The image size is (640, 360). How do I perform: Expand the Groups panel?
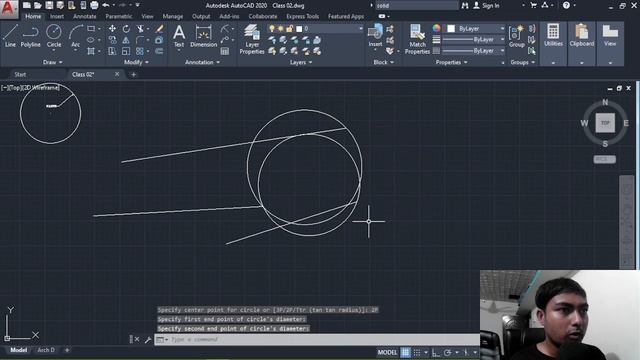tap(522, 62)
